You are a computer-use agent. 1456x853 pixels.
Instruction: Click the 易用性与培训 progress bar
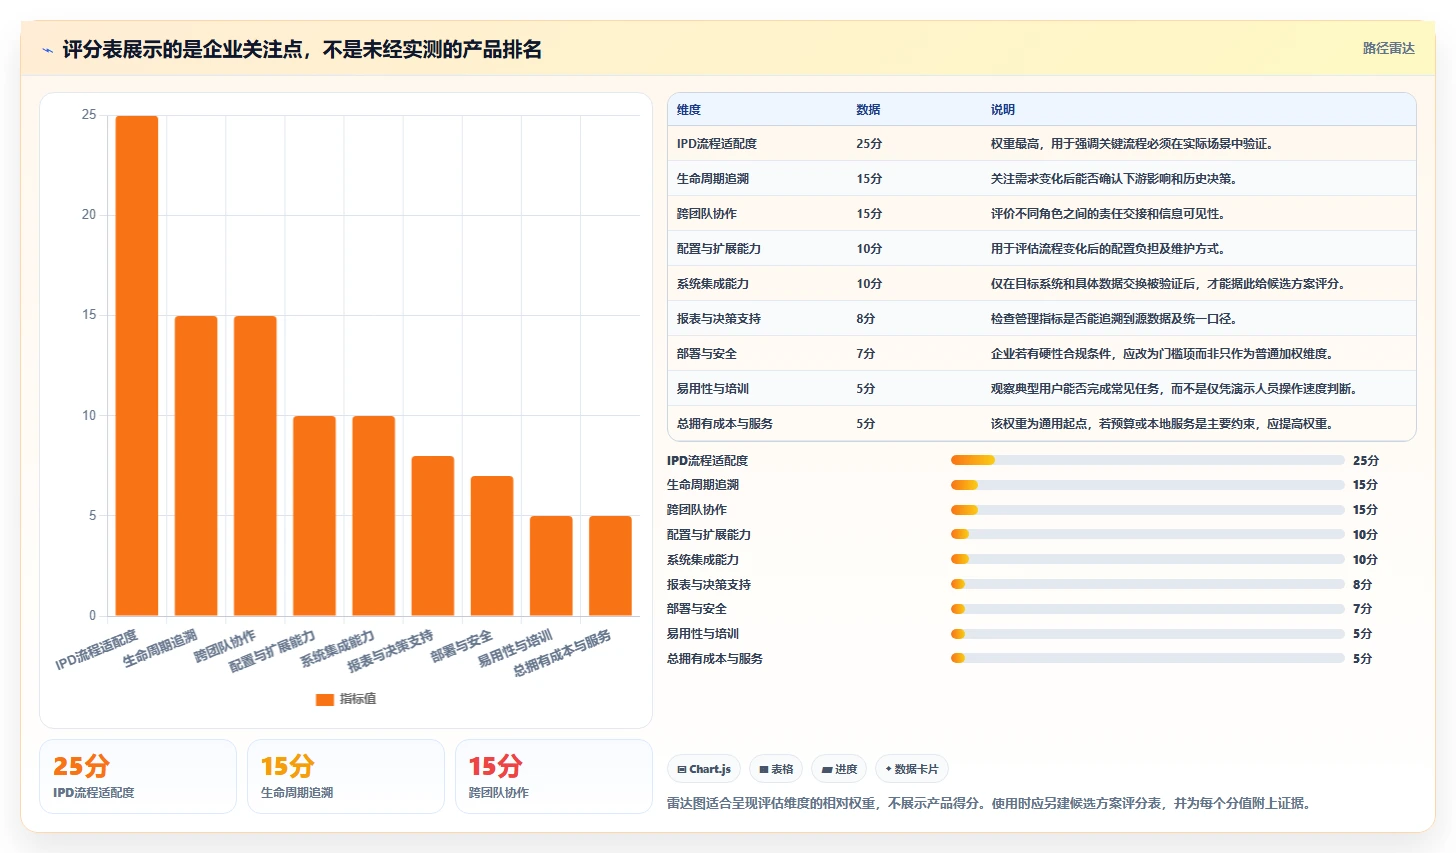tap(1147, 633)
